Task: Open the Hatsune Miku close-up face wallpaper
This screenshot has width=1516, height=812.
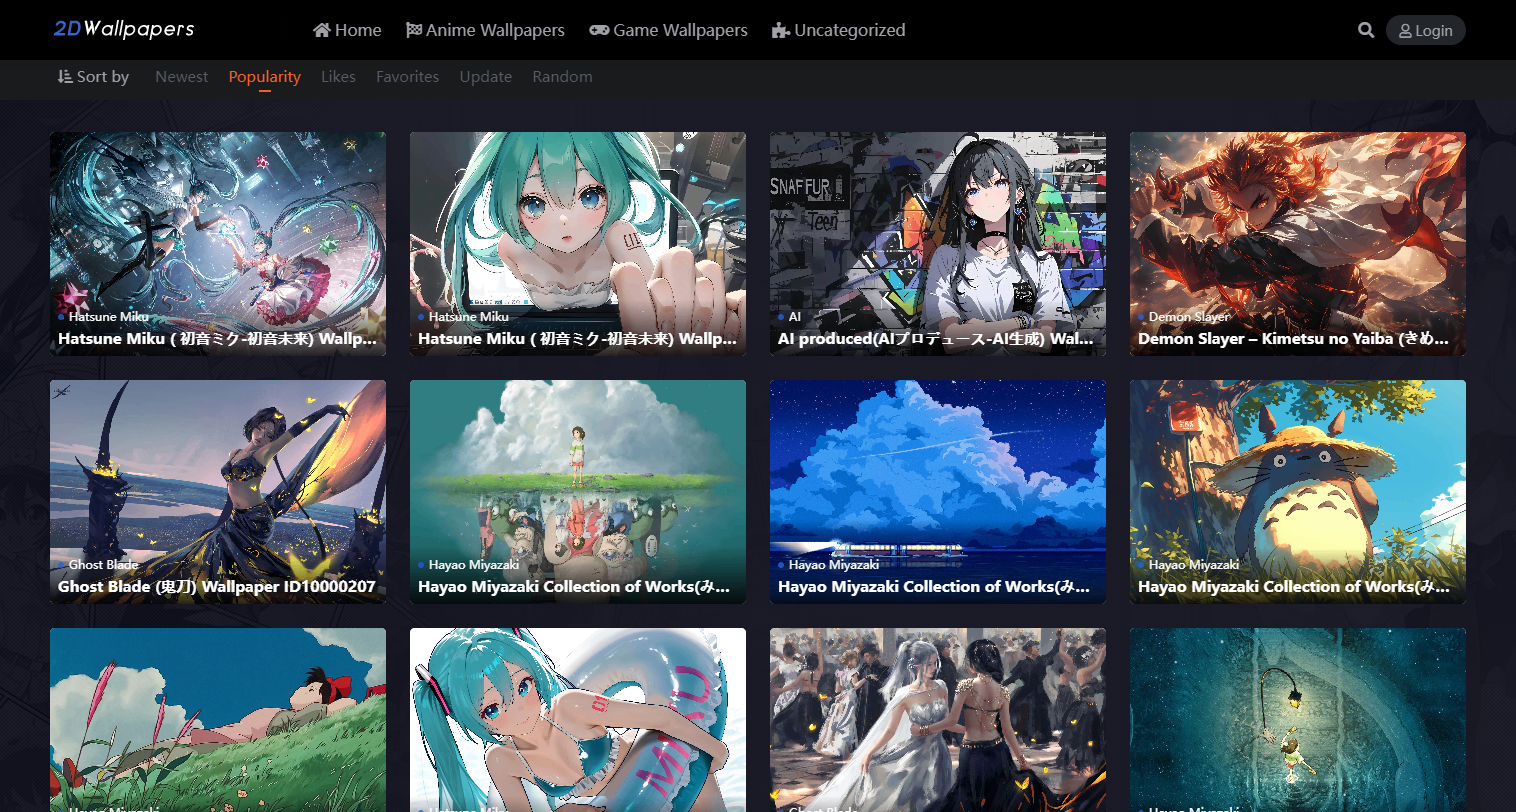Action: pos(577,230)
